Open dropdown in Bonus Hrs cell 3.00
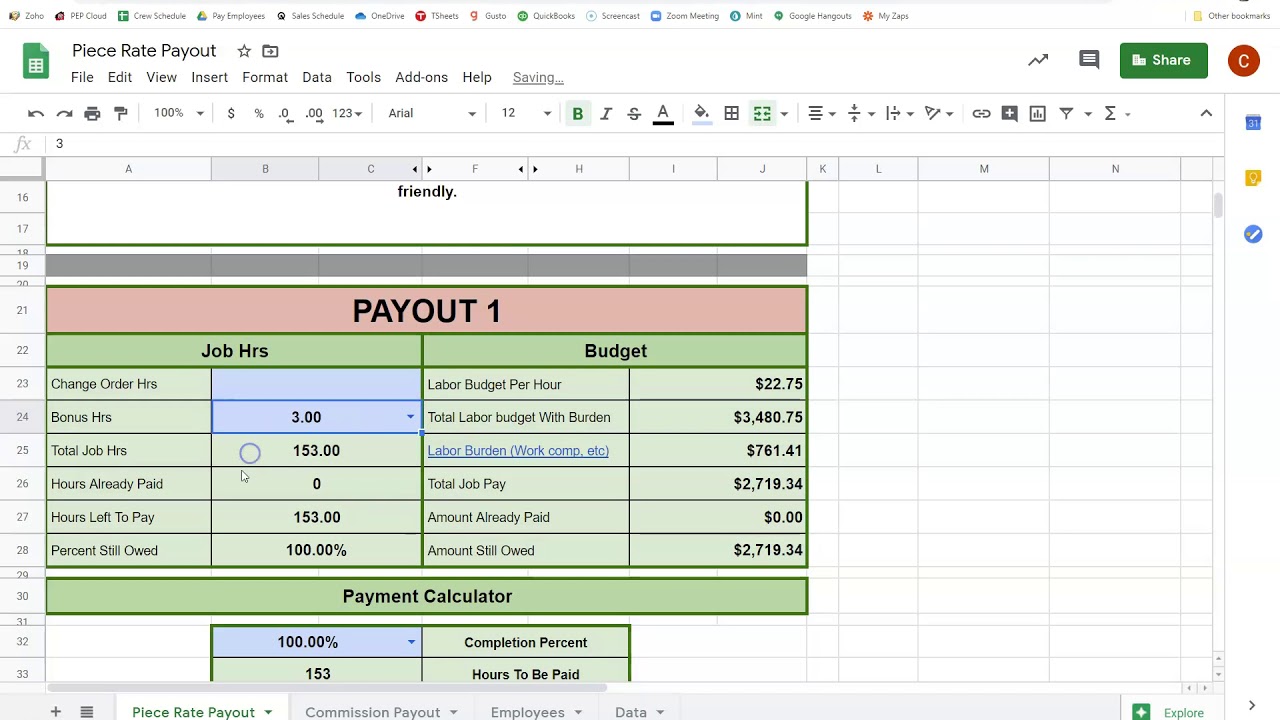The height and width of the screenshot is (720, 1280). click(410, 417)
